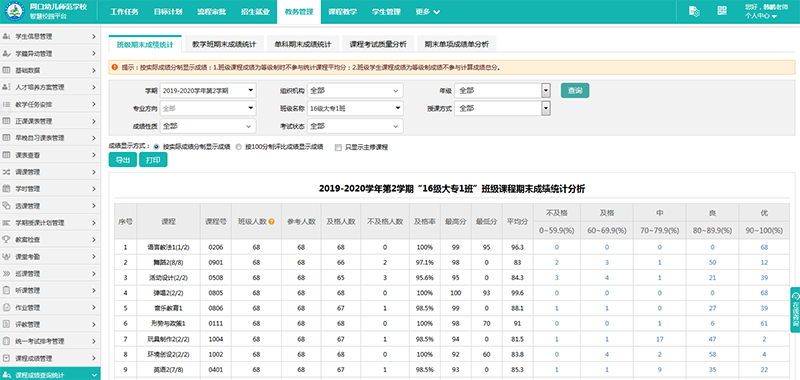800x380 pixels.
Task: Expand 学生信息管理 in the sidebar
Action: 50,36
